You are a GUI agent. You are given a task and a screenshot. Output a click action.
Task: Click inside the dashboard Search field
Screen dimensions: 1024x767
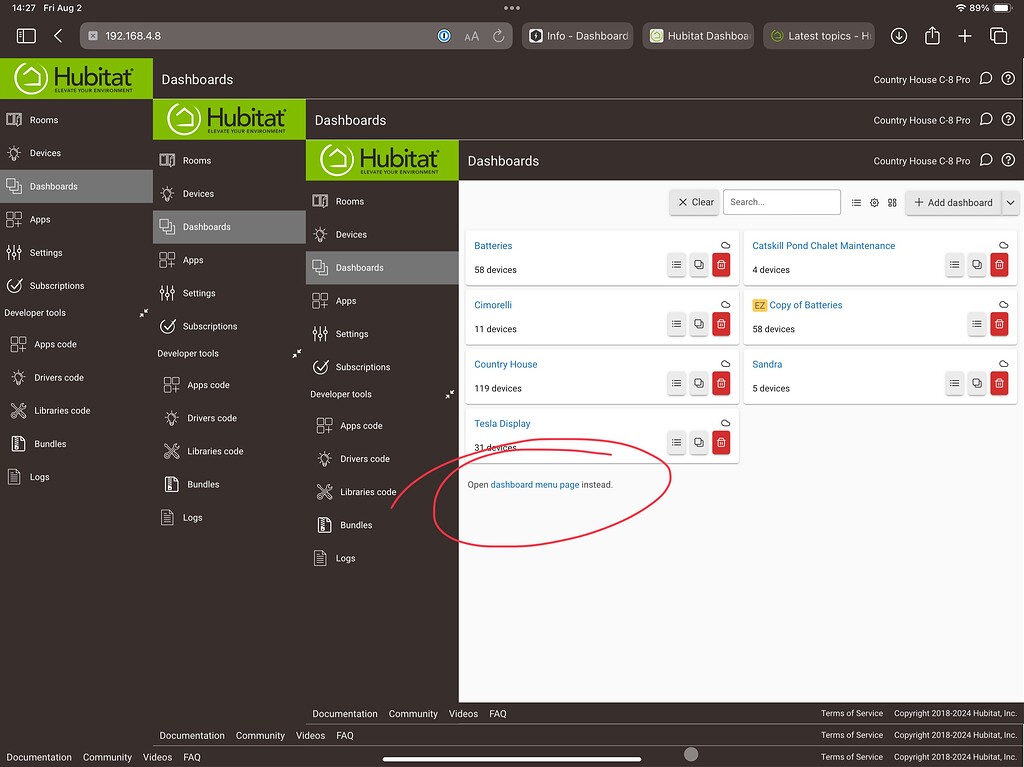(x=781, y=202)
